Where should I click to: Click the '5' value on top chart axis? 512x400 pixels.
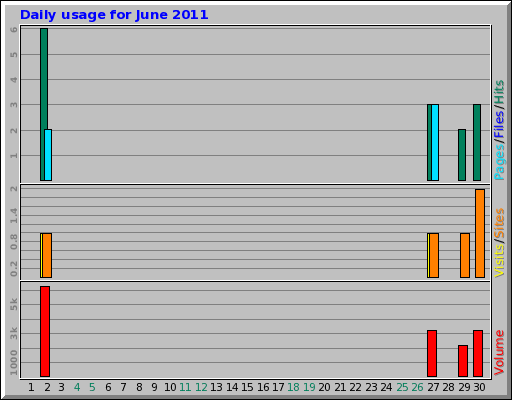pos(14,54)
